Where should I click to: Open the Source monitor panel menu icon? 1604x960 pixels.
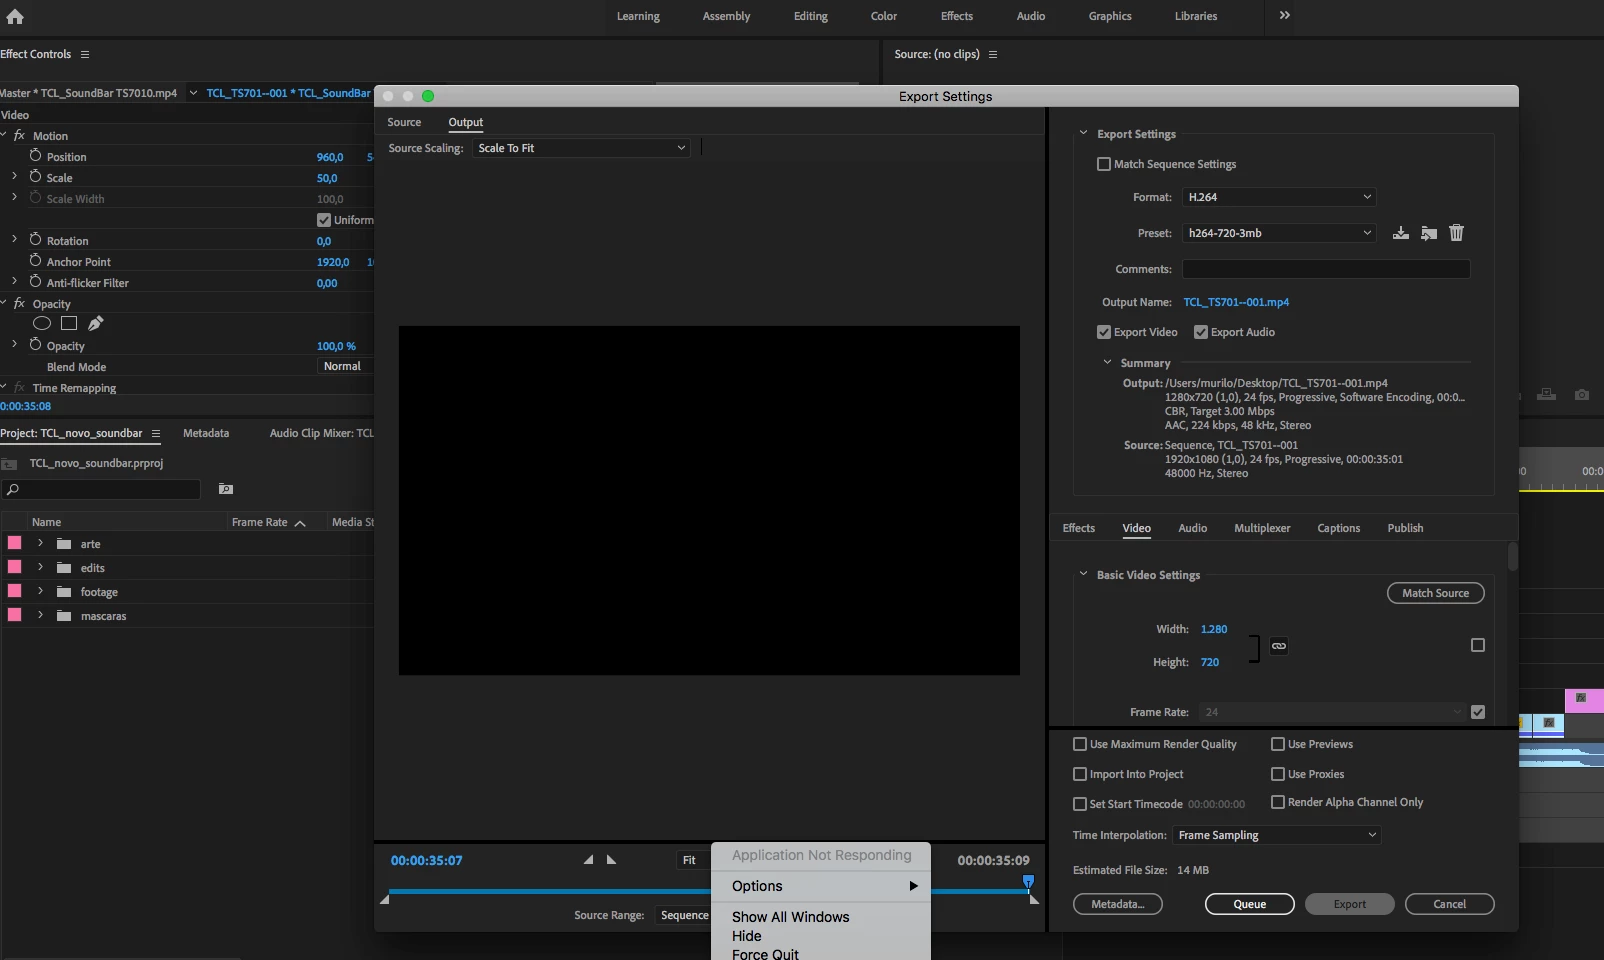(x=993, y=54)
